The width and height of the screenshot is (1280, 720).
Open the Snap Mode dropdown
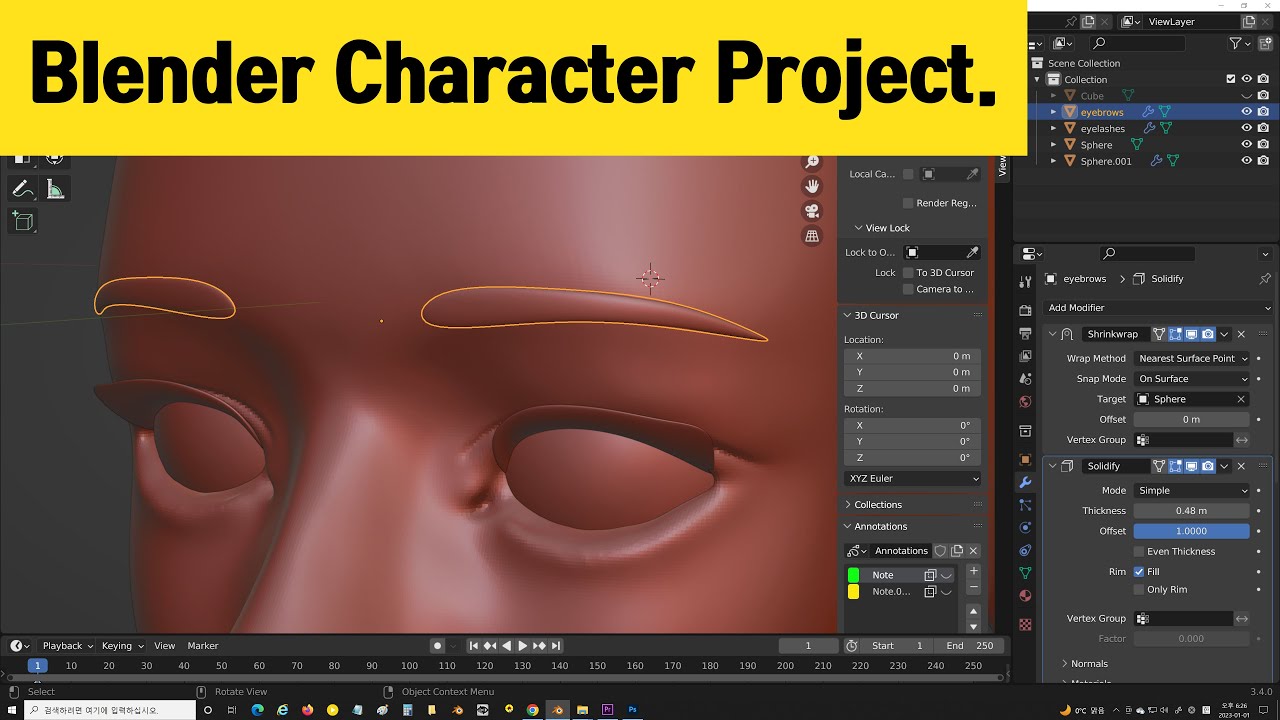[1193, 379]
